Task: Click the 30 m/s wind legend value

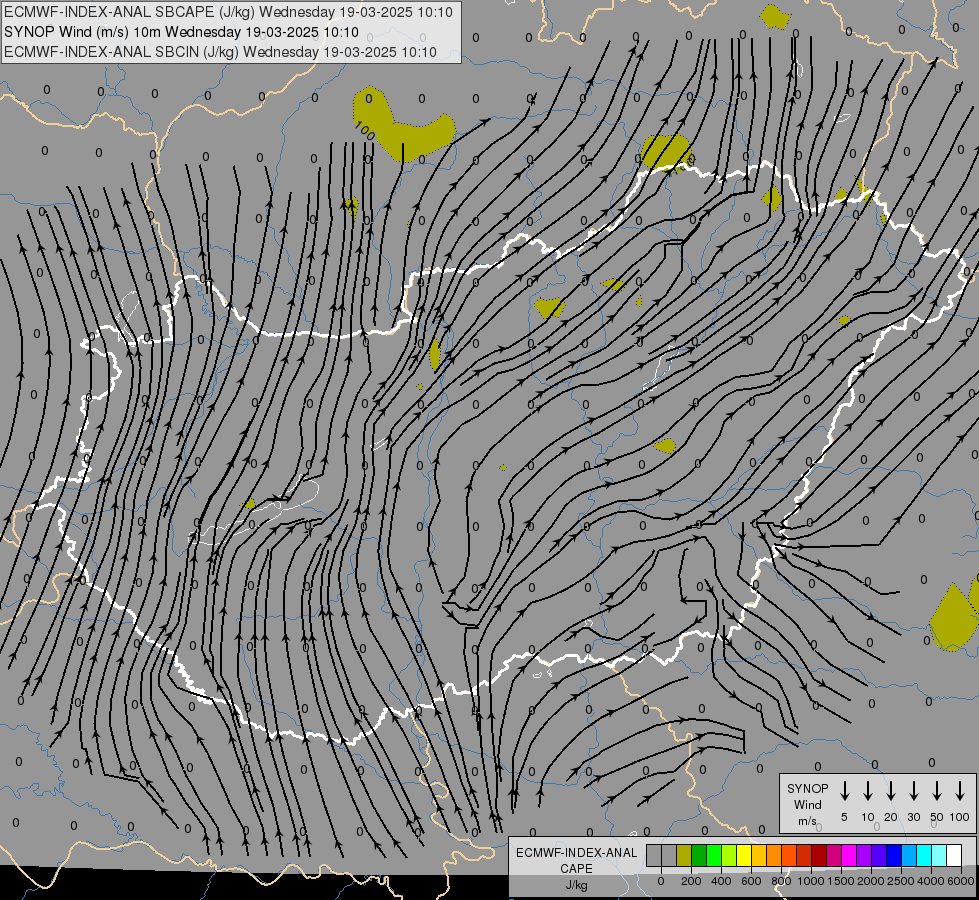Action: (x=913, y=817)
